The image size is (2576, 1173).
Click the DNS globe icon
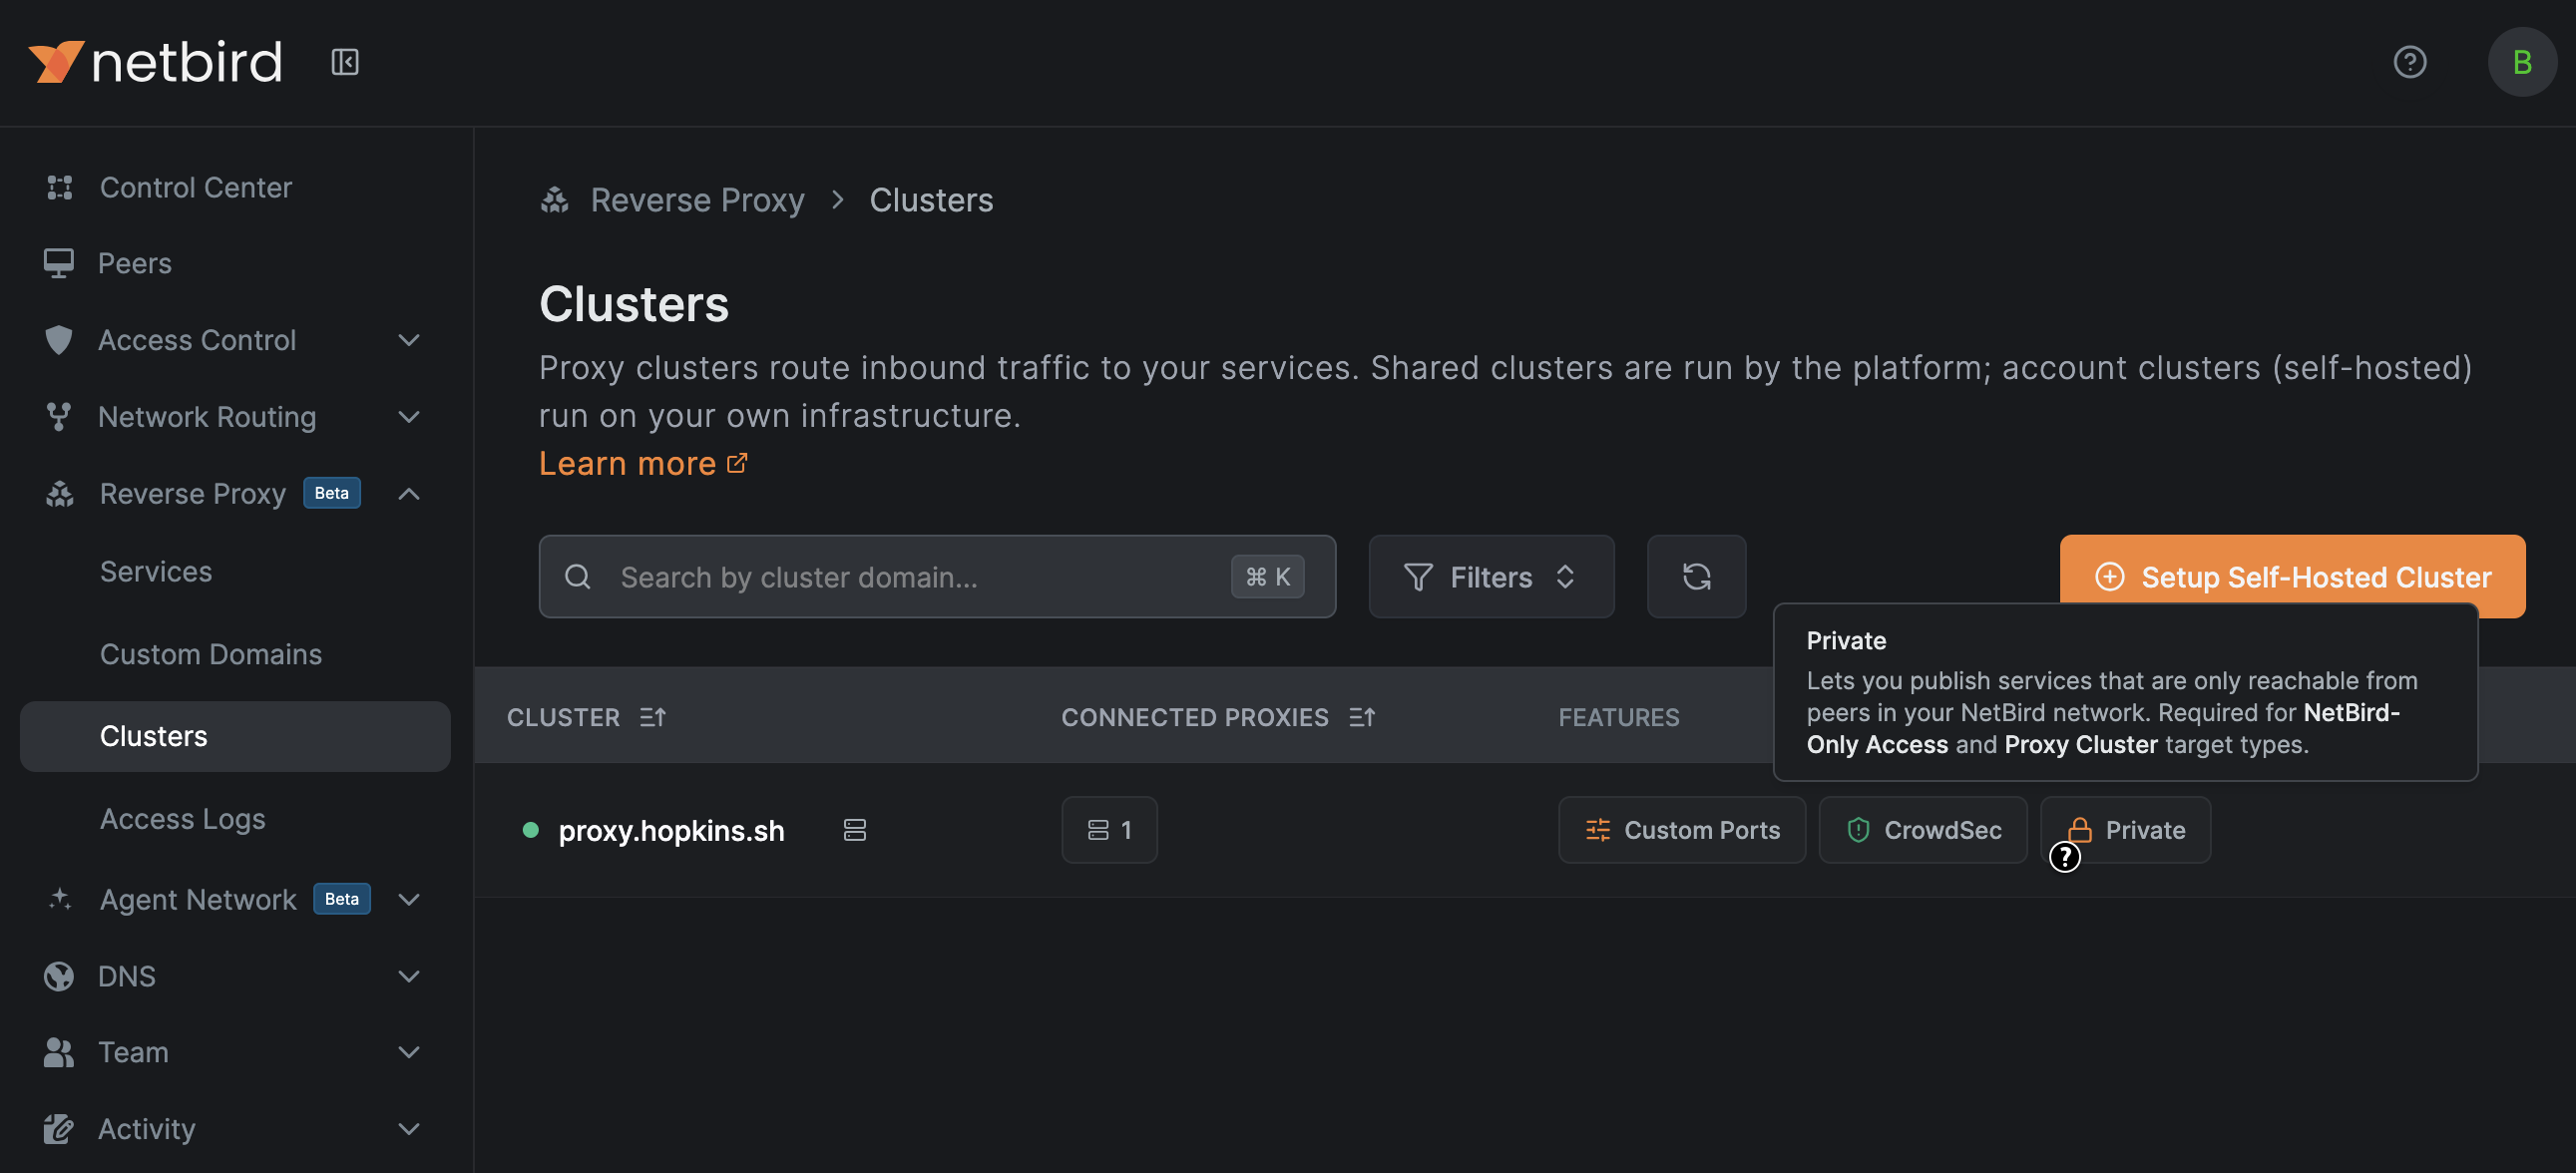pyautogui.click(x=58, y=976)
